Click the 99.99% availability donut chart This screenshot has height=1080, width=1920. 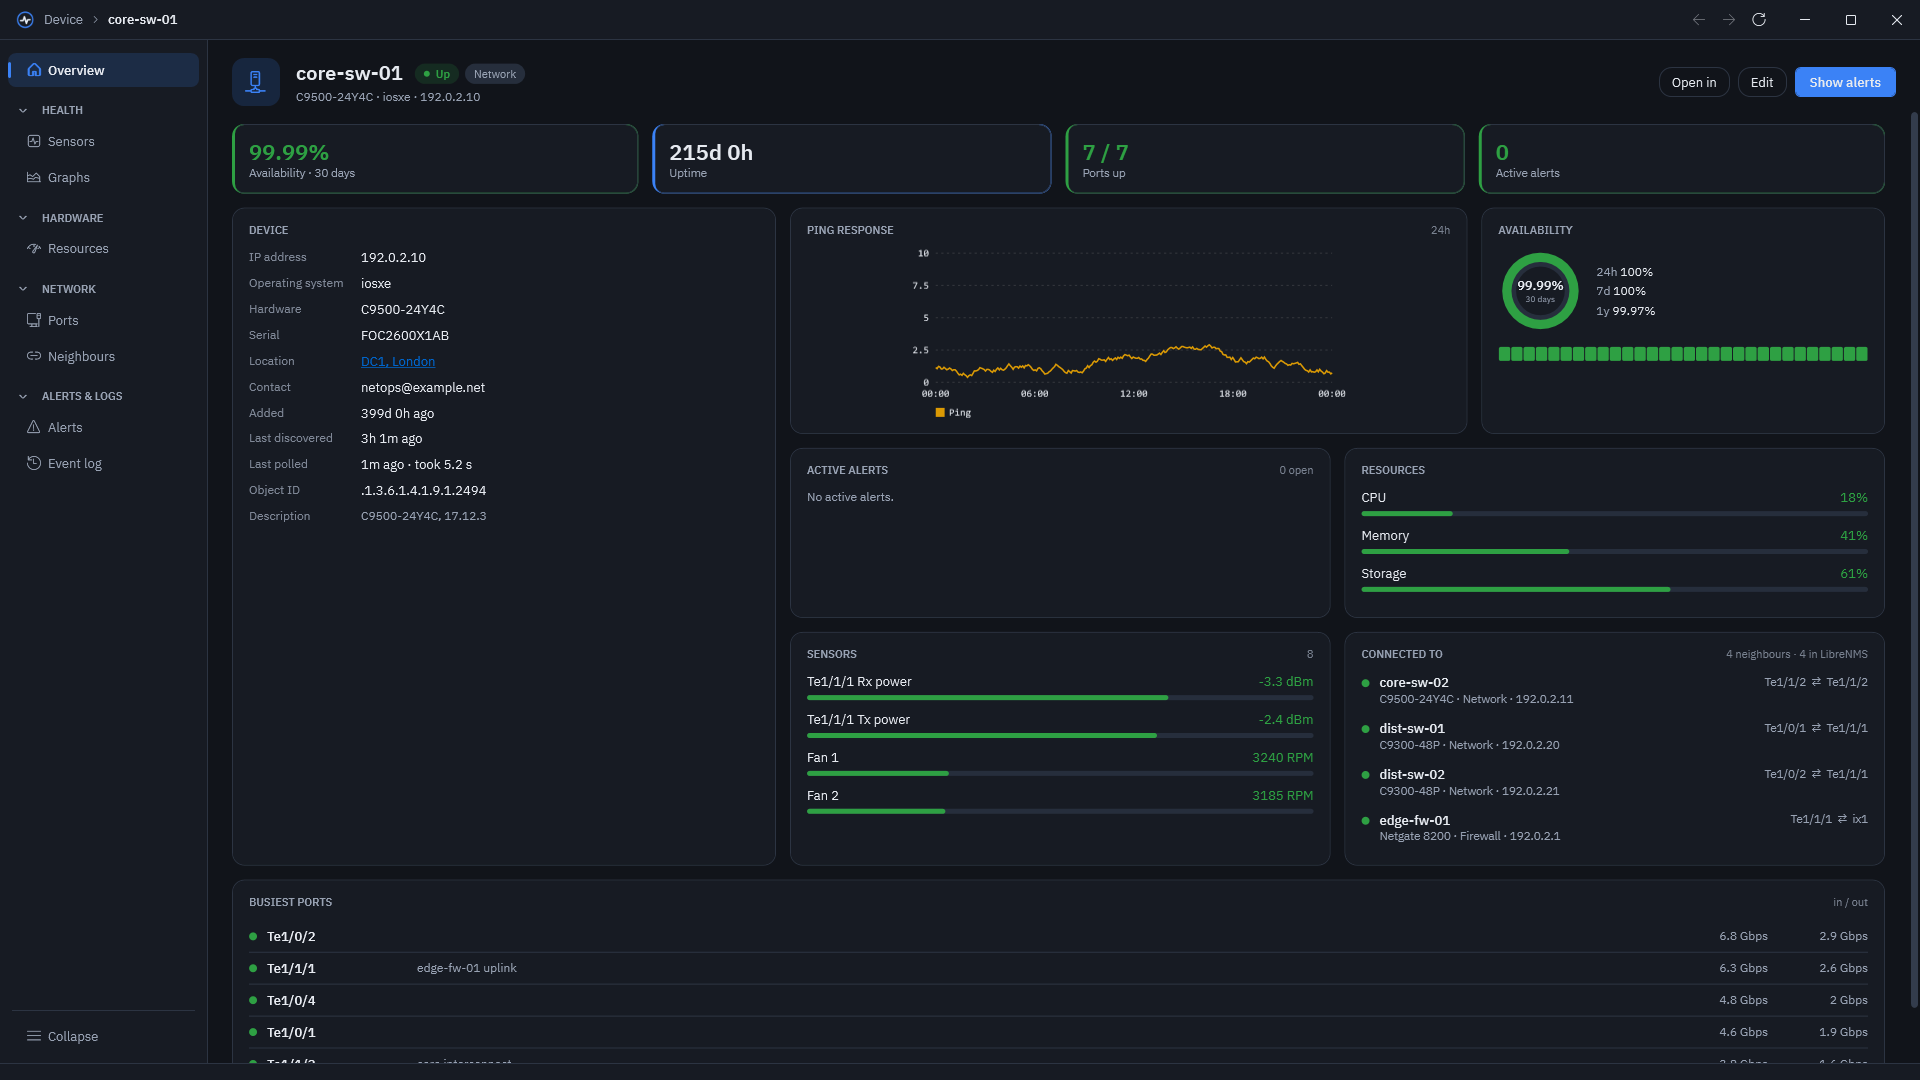point(1540,291)
